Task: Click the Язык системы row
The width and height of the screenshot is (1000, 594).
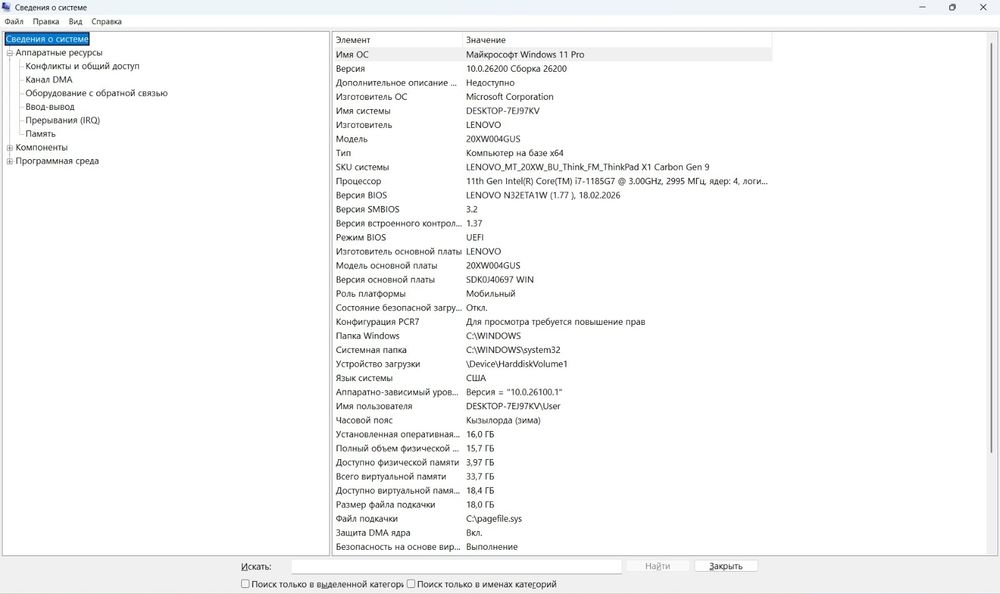Action: click(552, 378)
